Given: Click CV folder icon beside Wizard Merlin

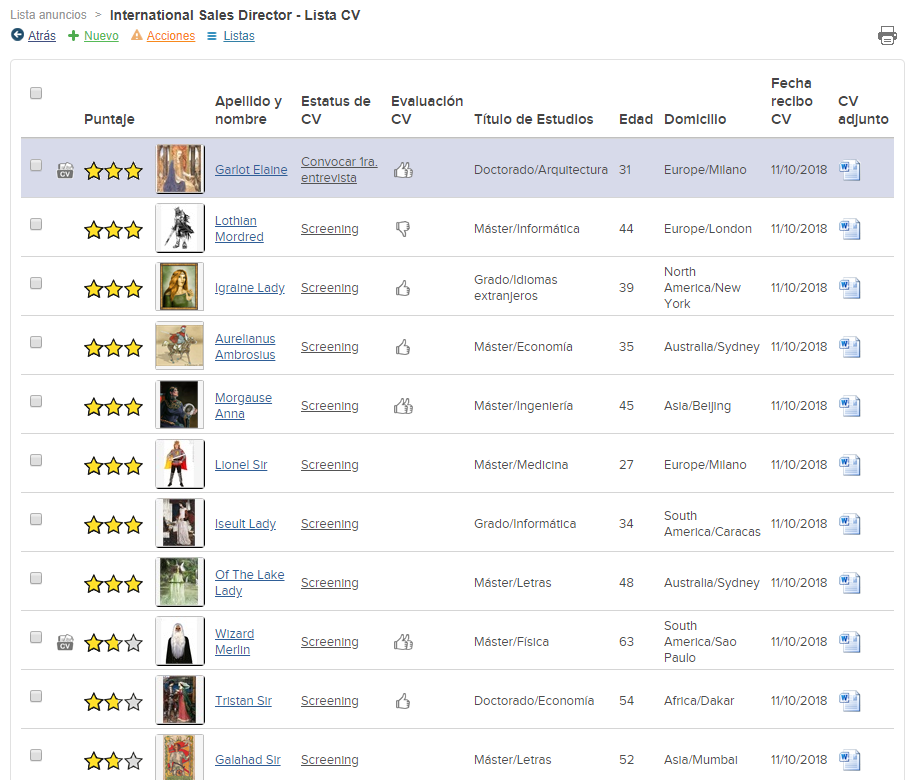Looking at the screenshot, I should [65, 642].
